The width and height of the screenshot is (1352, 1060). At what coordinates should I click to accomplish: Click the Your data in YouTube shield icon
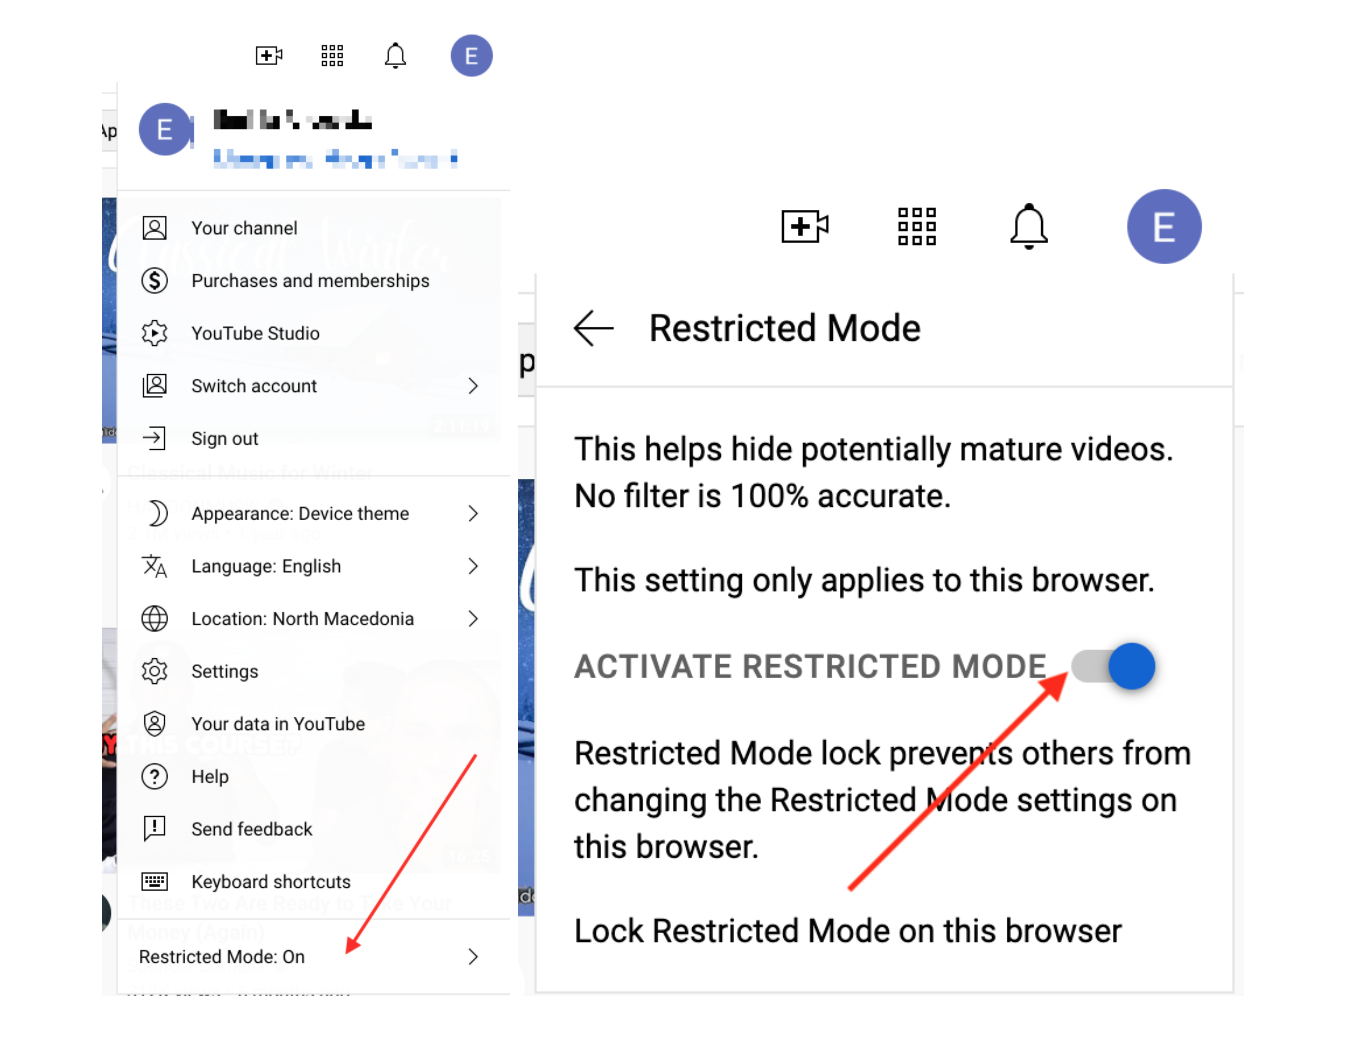(x=155, y=724)
